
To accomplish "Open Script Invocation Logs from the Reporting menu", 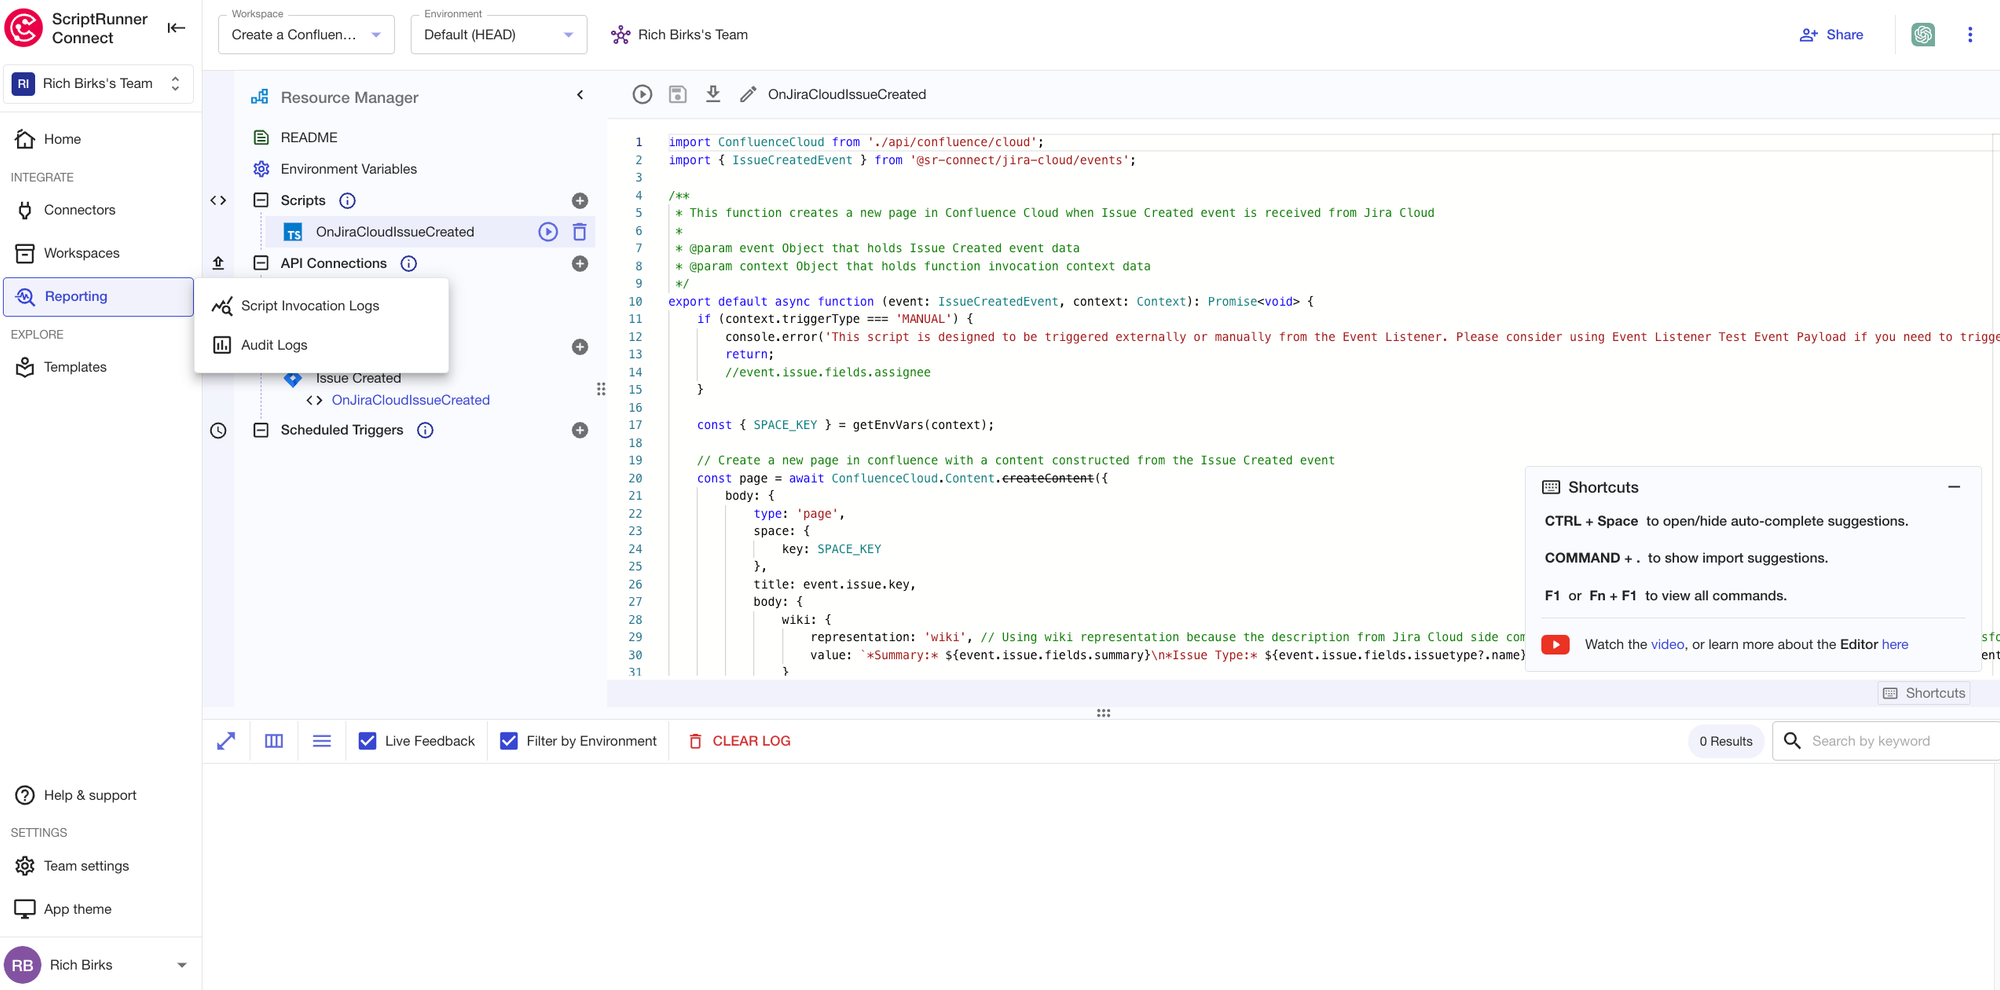I will click(310, 306).
